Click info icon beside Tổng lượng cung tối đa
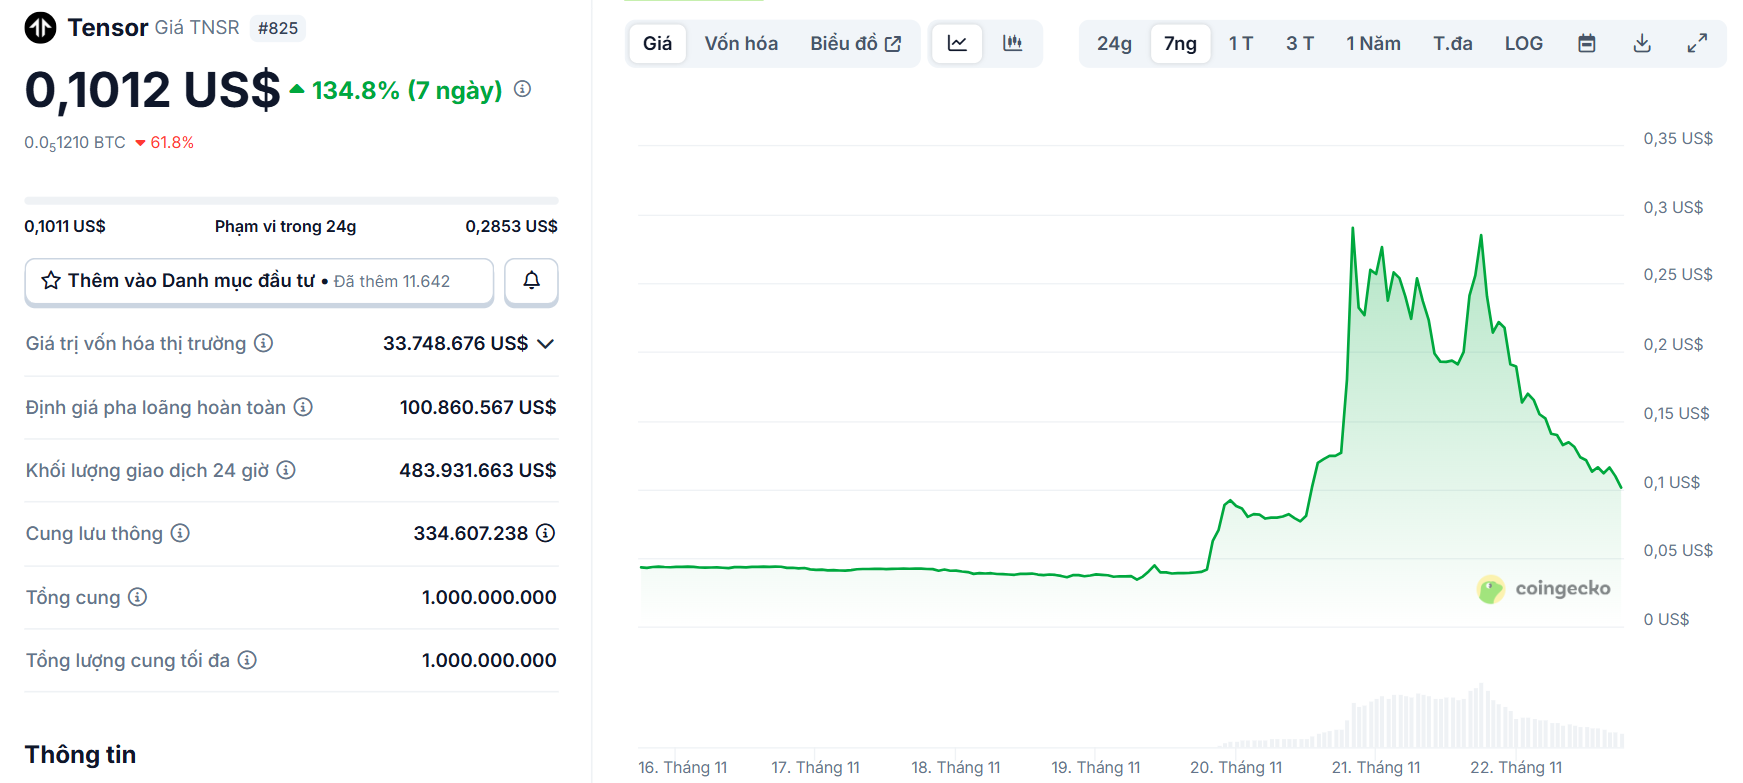The height and width of the screenshot is (783, 1743). [x=247, y=660]
